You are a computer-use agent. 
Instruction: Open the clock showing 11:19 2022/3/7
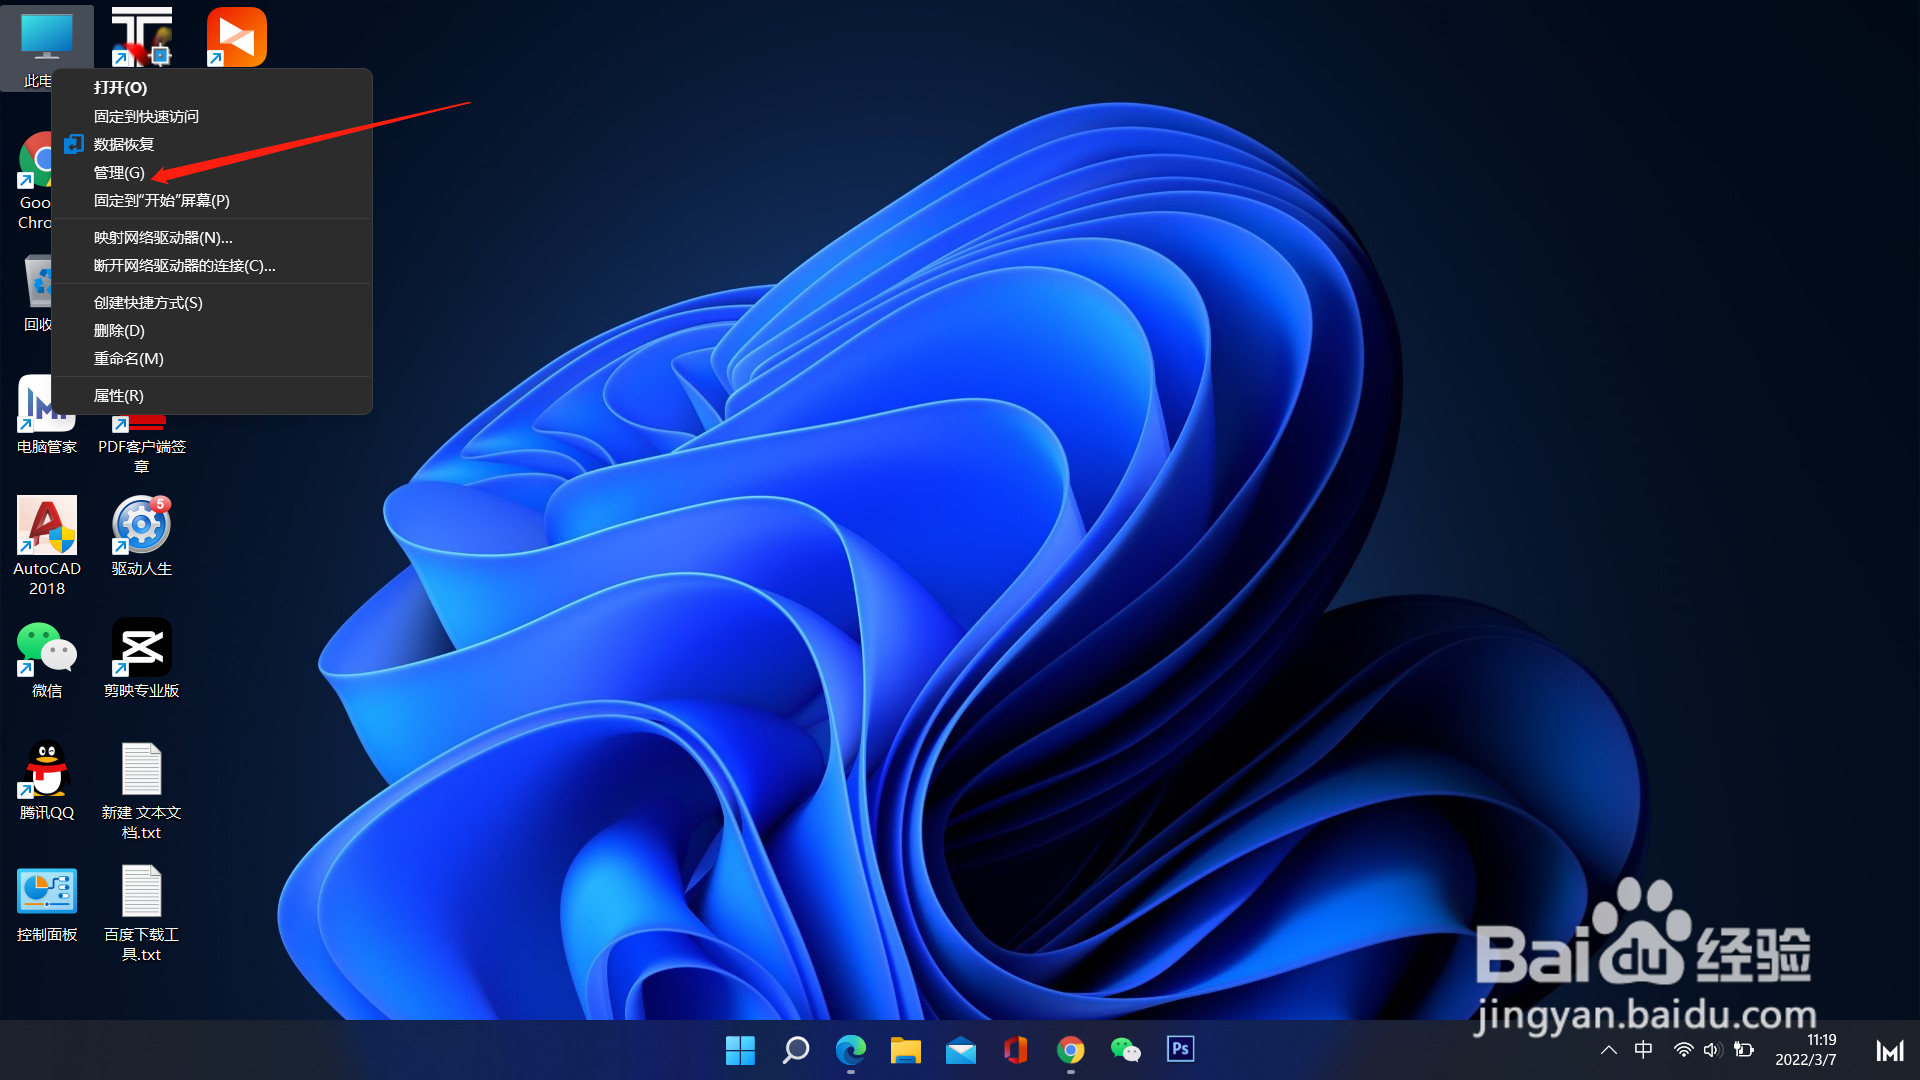(1806, 1050)
